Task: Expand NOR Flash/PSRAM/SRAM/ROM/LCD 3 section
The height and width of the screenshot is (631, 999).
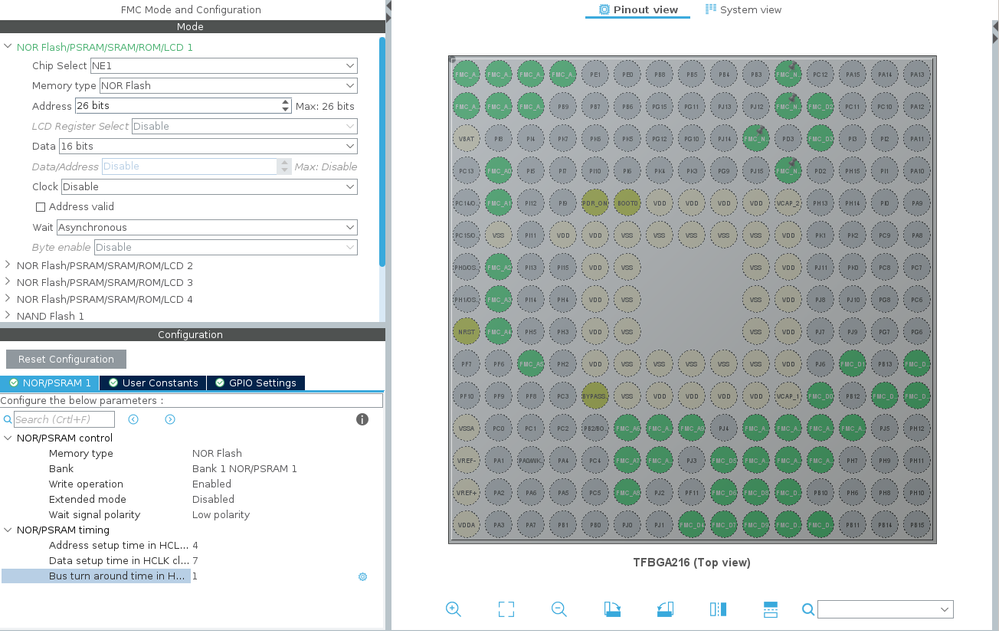Action: point(8,281)
